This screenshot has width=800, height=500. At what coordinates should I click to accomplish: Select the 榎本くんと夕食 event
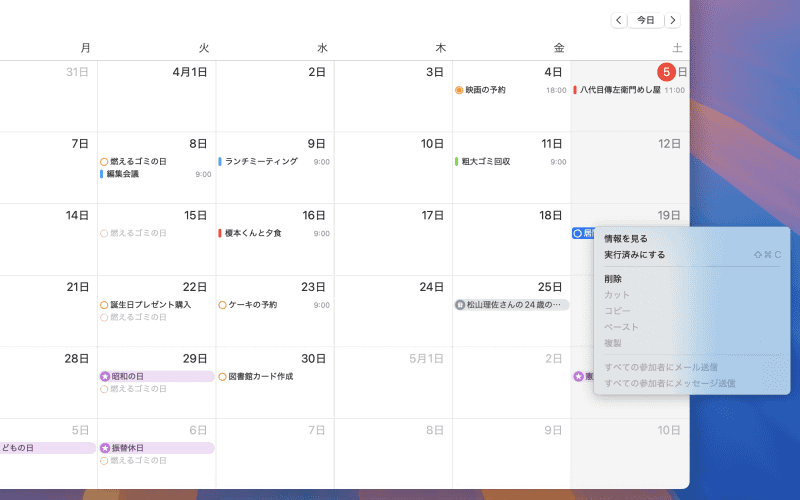point(274,233)
